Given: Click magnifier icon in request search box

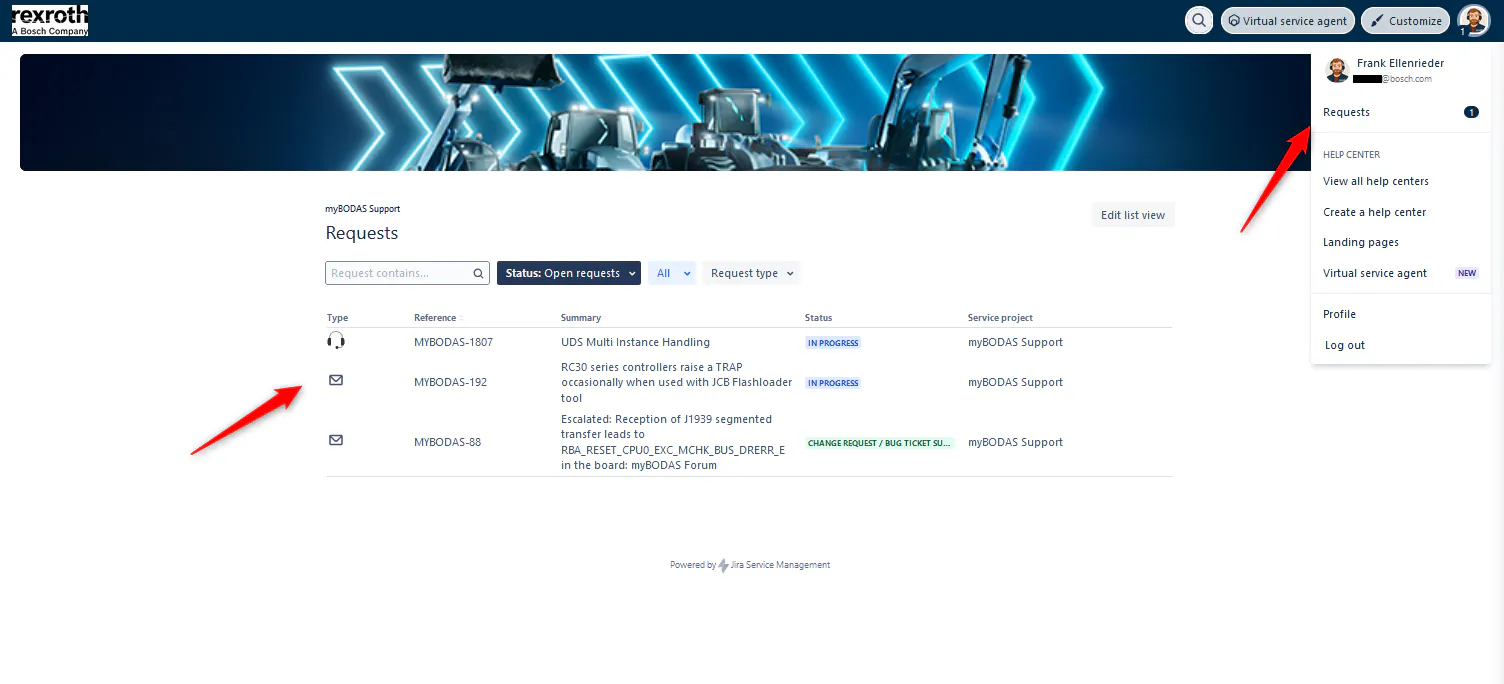Looking at the screenshot, I should click(479, 273).
